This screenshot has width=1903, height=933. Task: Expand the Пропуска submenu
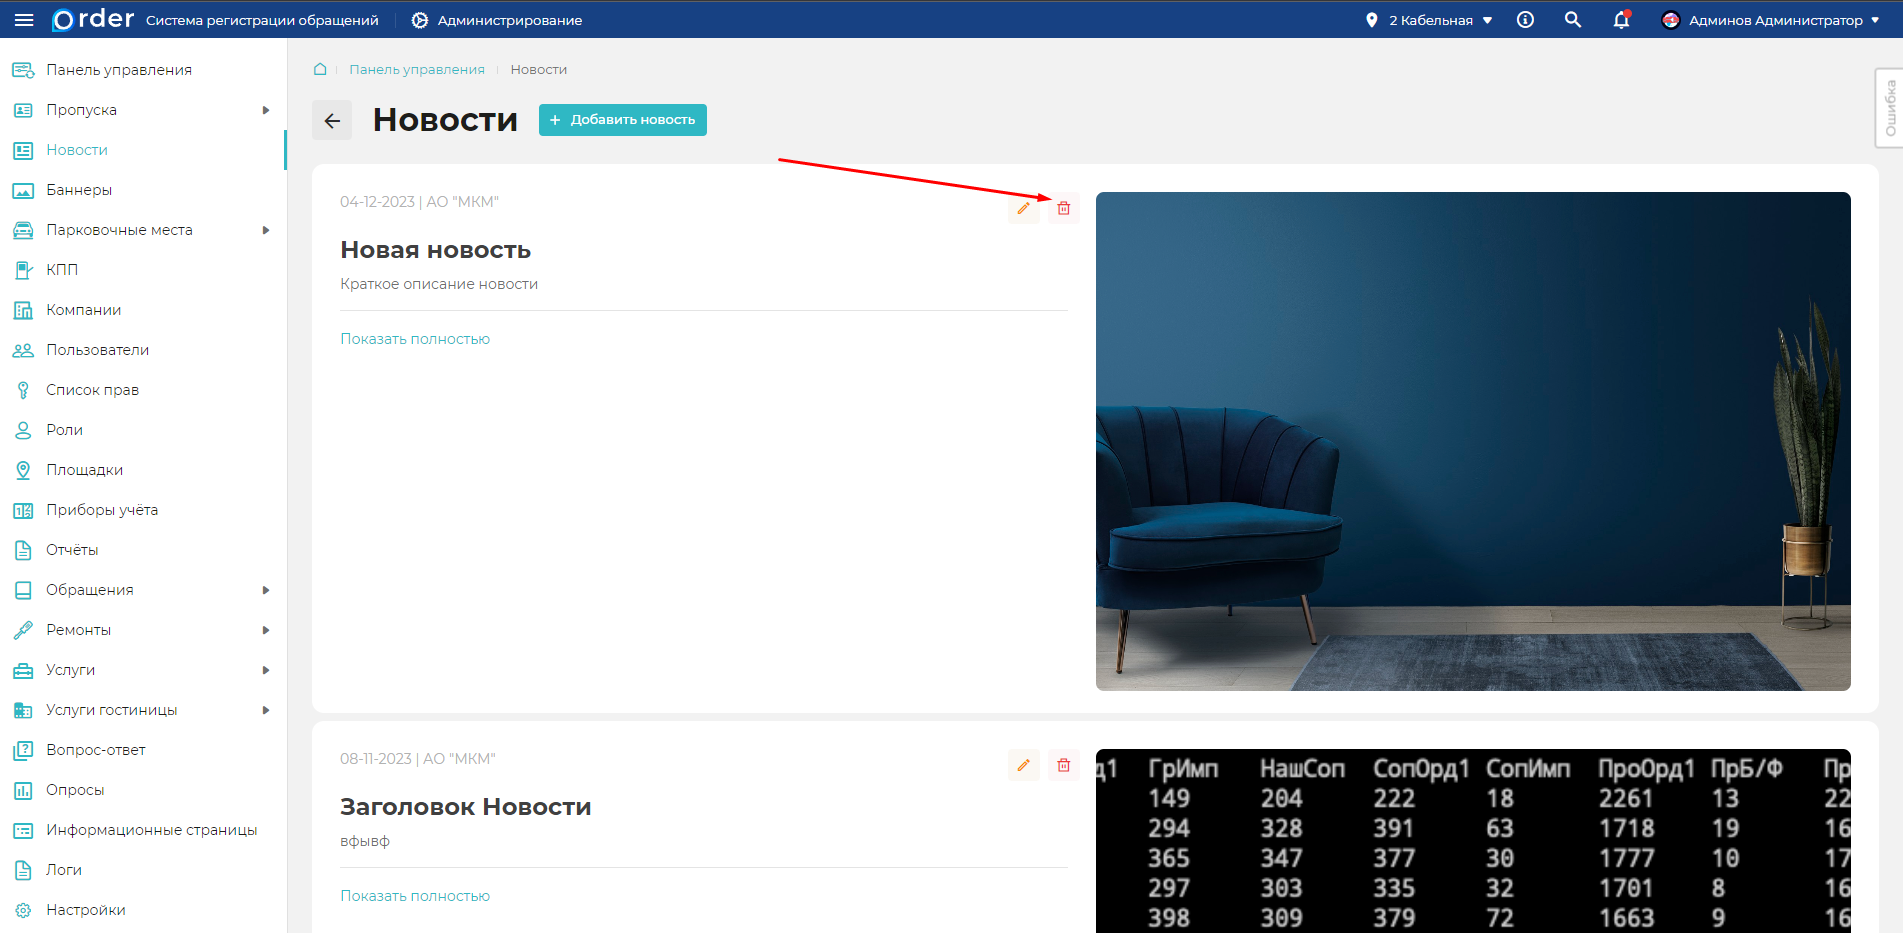click(265, 110)
